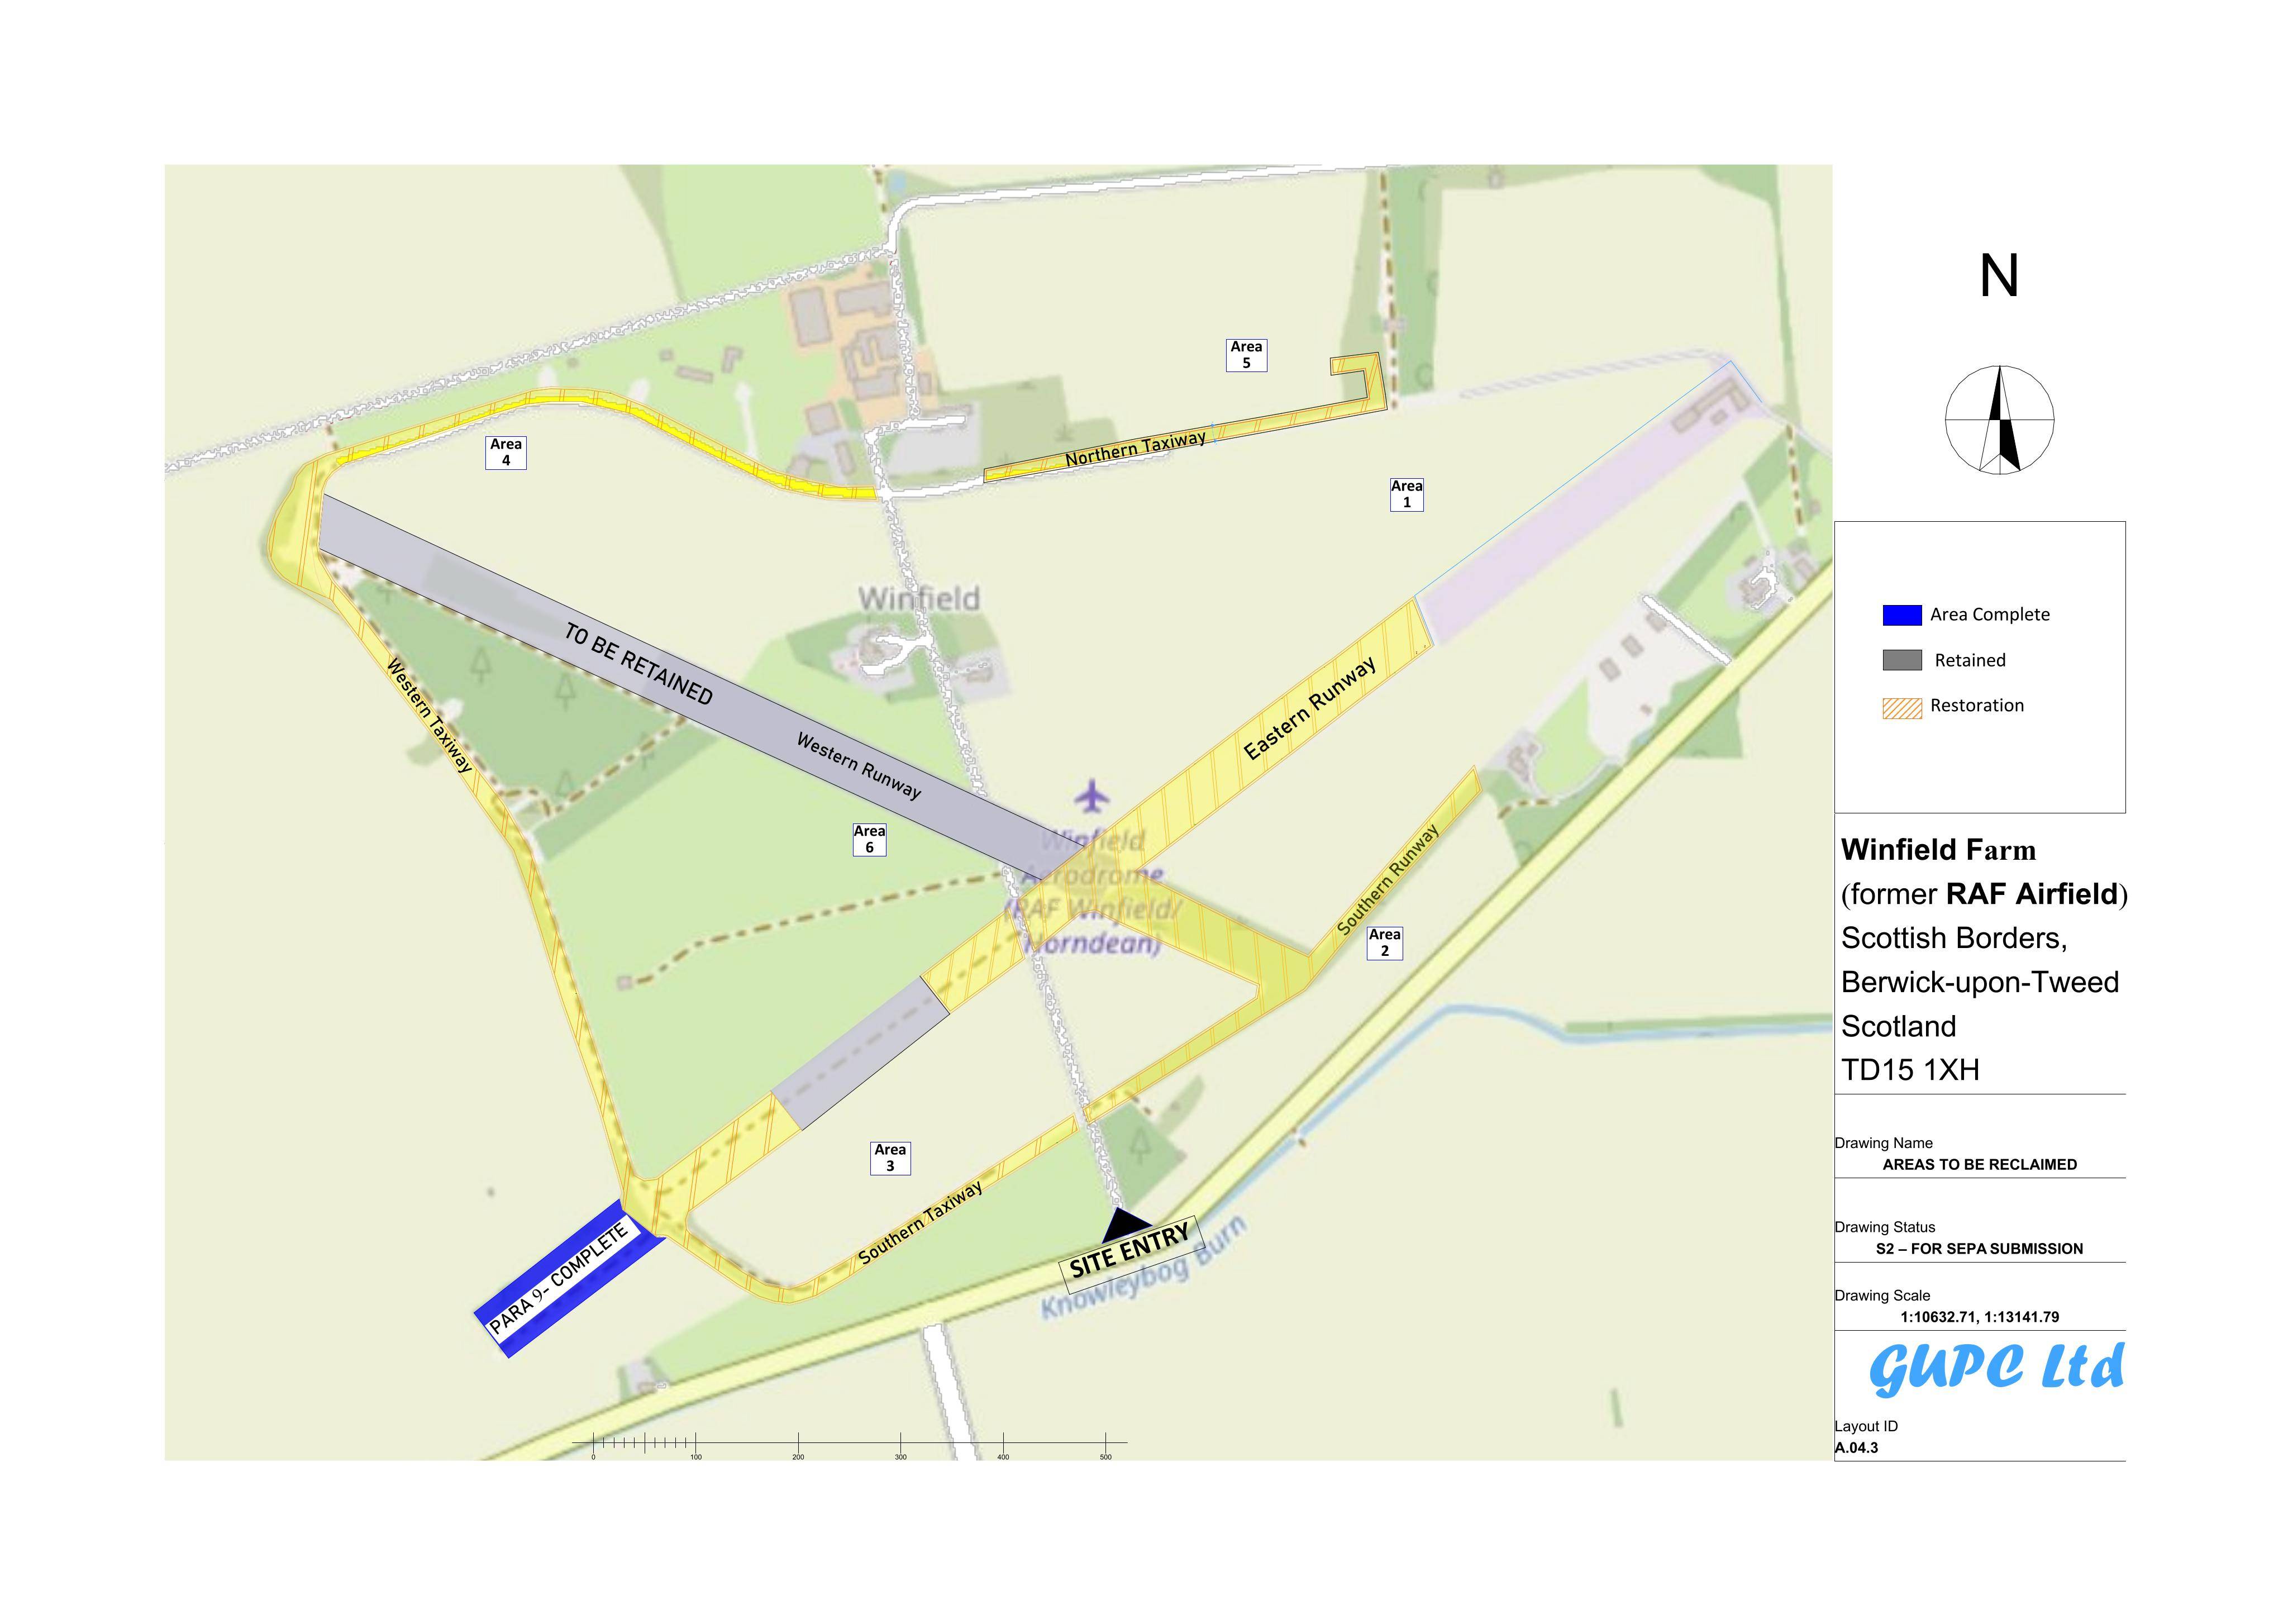
Task: Click the Retained legend label
Action: pyautogui.click(x=1969, y=660)
